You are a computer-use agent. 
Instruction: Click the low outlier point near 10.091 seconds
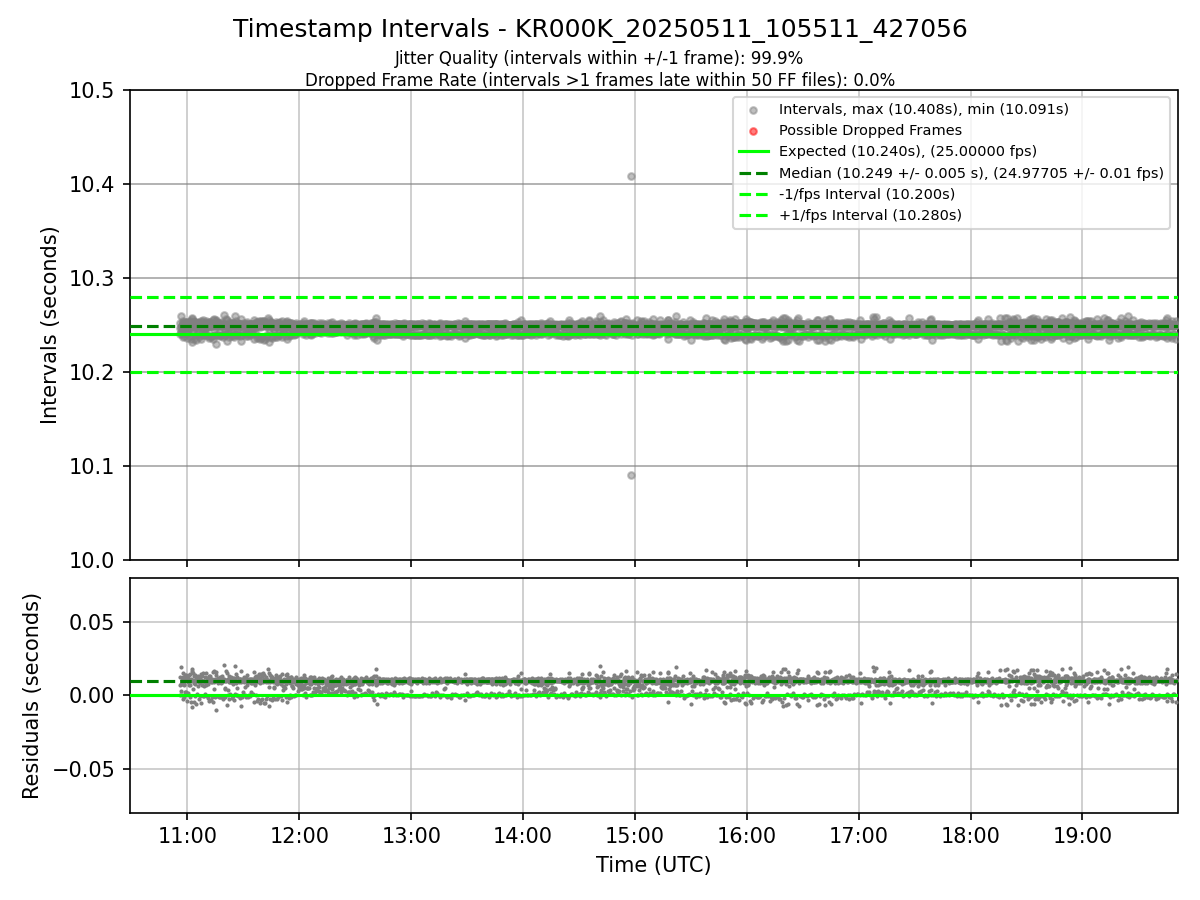coord(631,475)
